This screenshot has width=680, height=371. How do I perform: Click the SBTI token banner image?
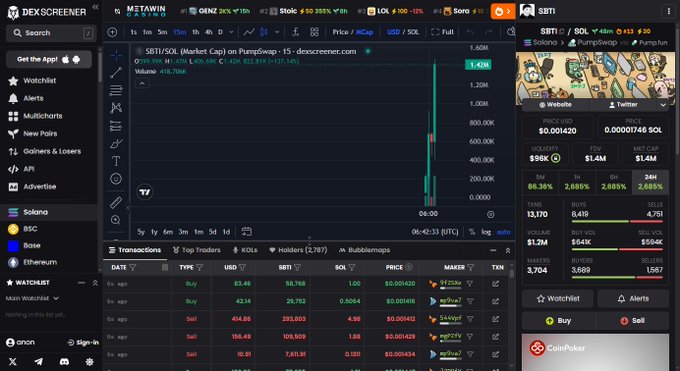coord(595,76)
